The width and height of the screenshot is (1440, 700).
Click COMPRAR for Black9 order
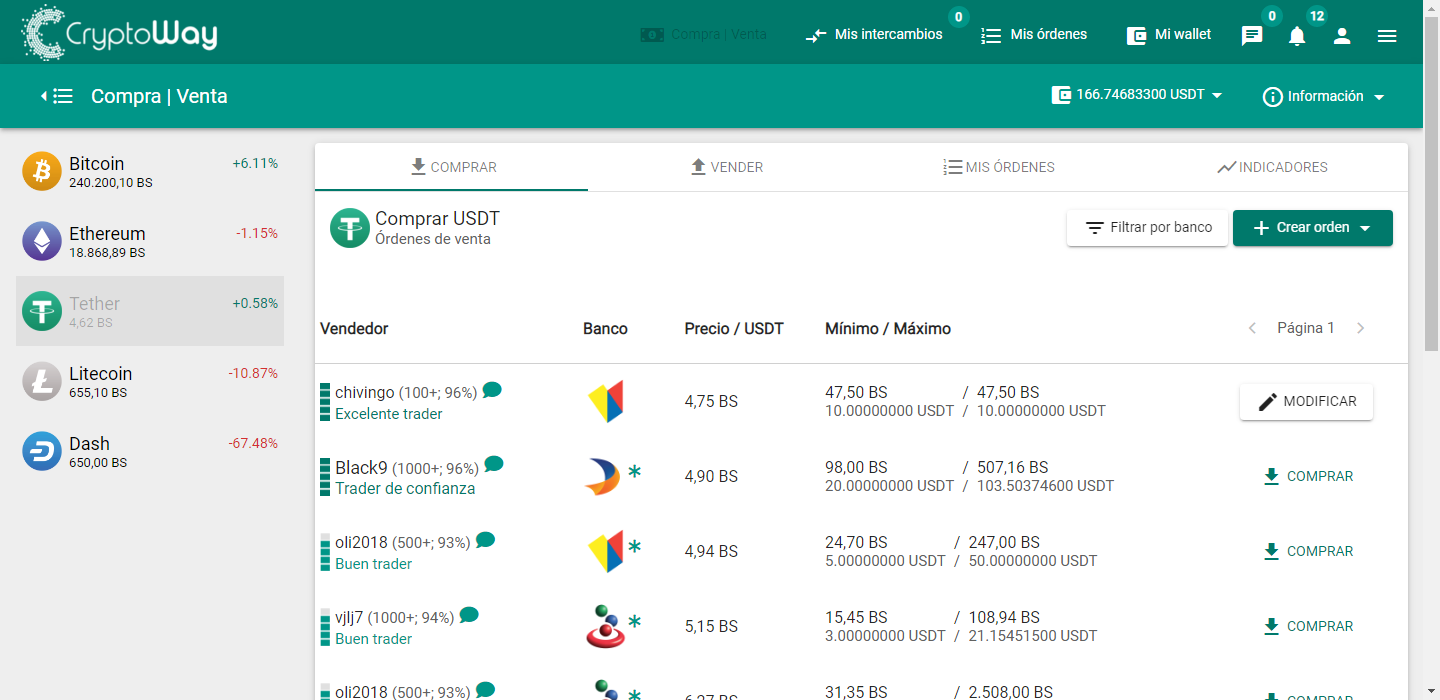(x=1308, y=477)
